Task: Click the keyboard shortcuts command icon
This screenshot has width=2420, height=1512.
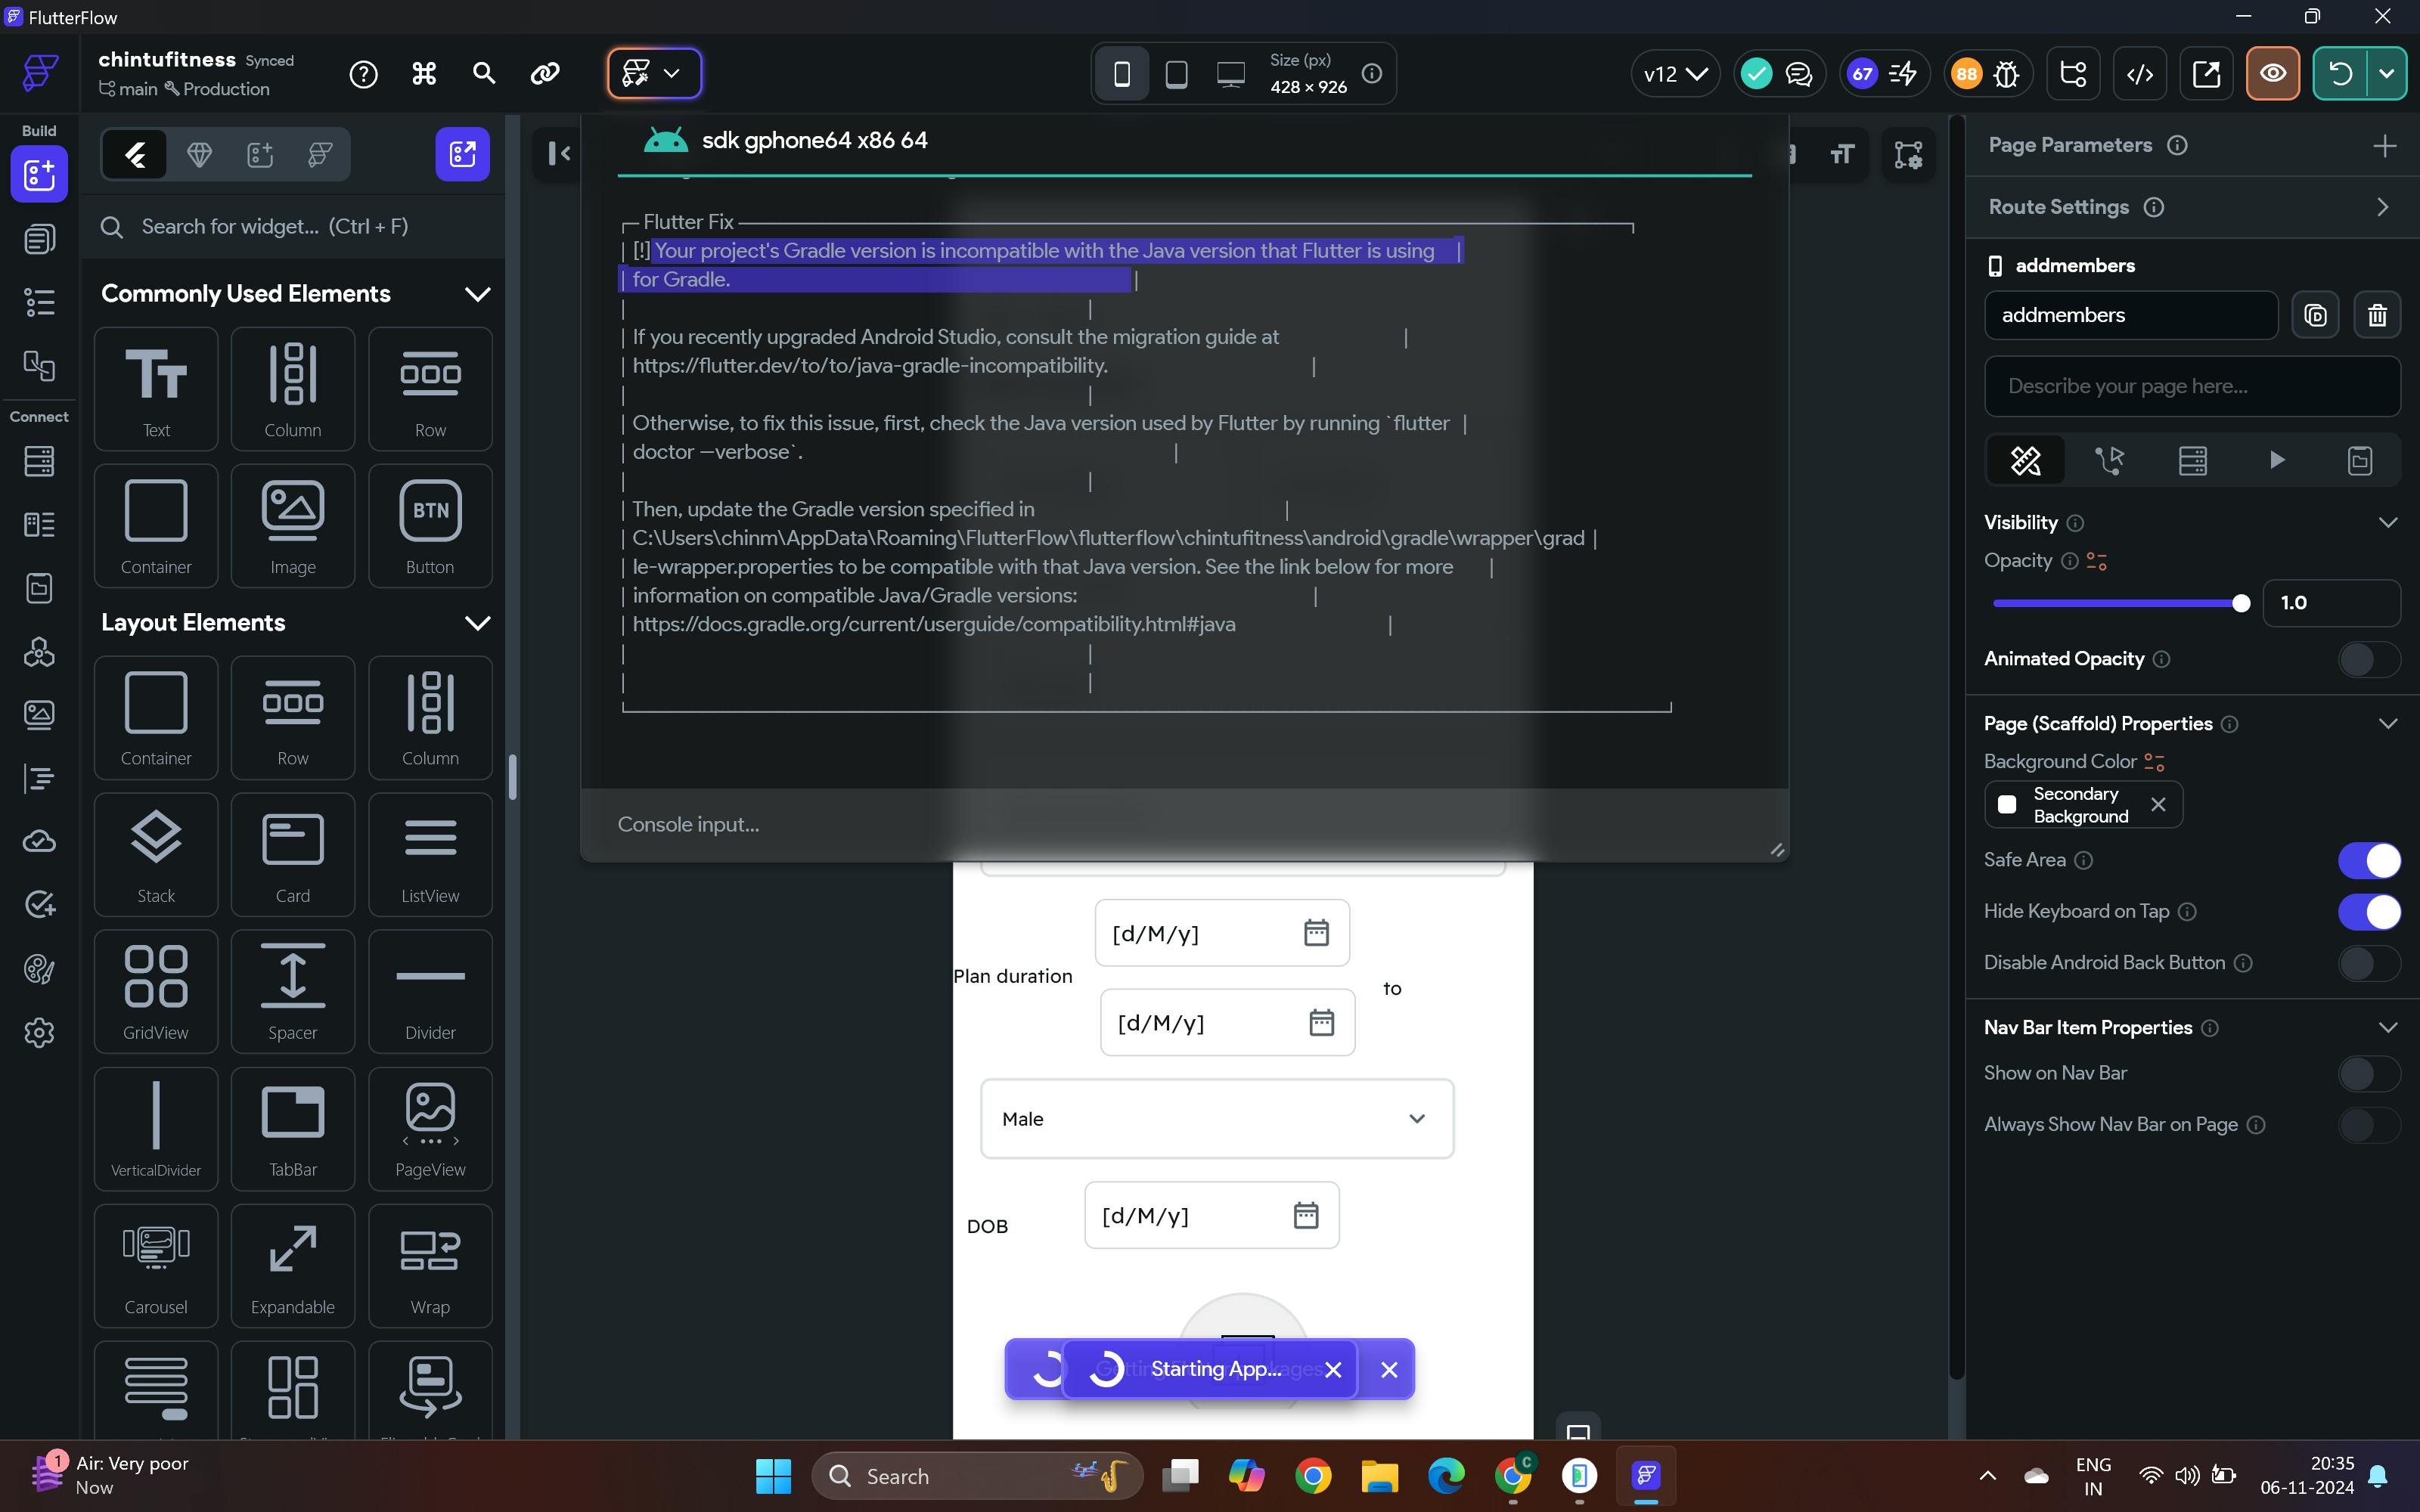Action: coord(424,74)
